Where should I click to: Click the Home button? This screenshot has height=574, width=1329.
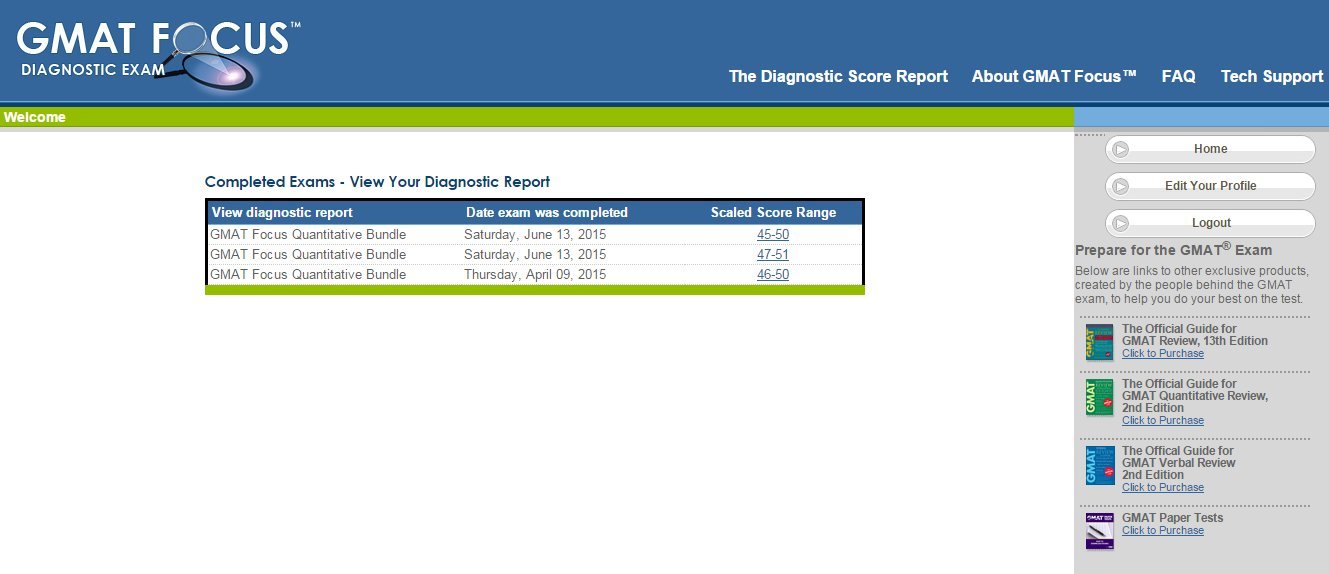point(1210,149)
